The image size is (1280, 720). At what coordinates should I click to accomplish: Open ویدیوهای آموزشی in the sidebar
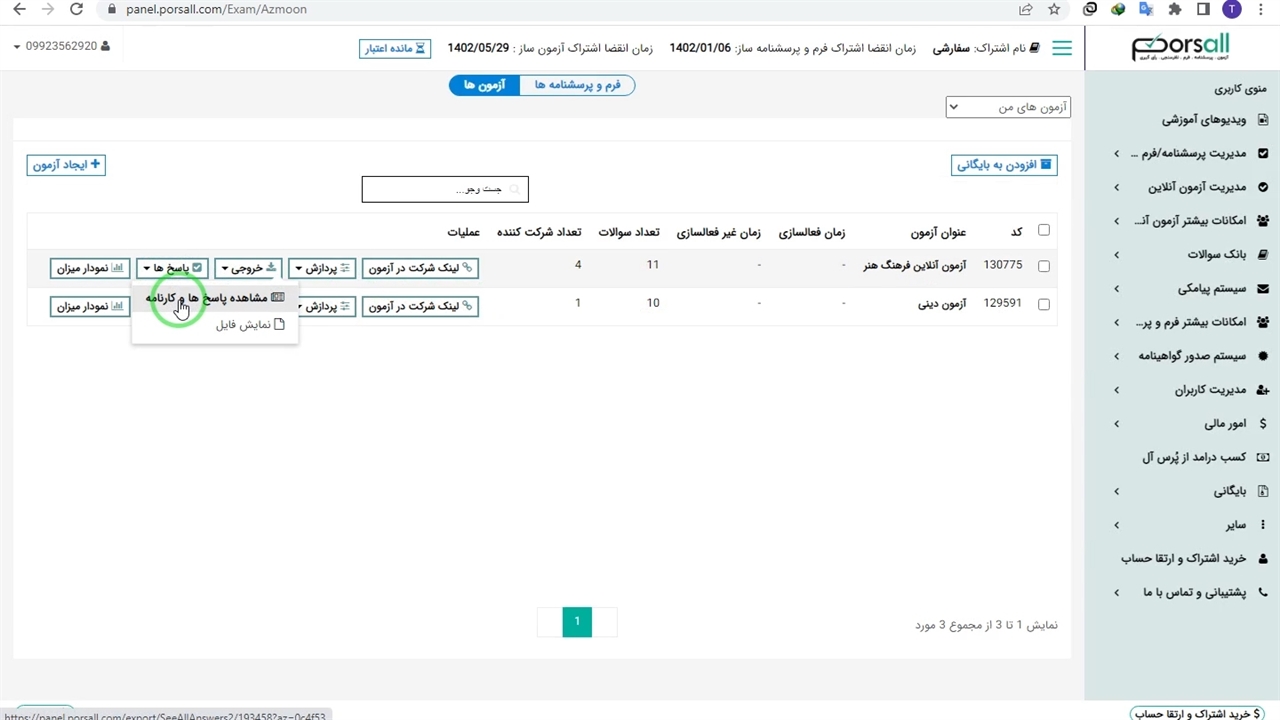coord(1203,120)
